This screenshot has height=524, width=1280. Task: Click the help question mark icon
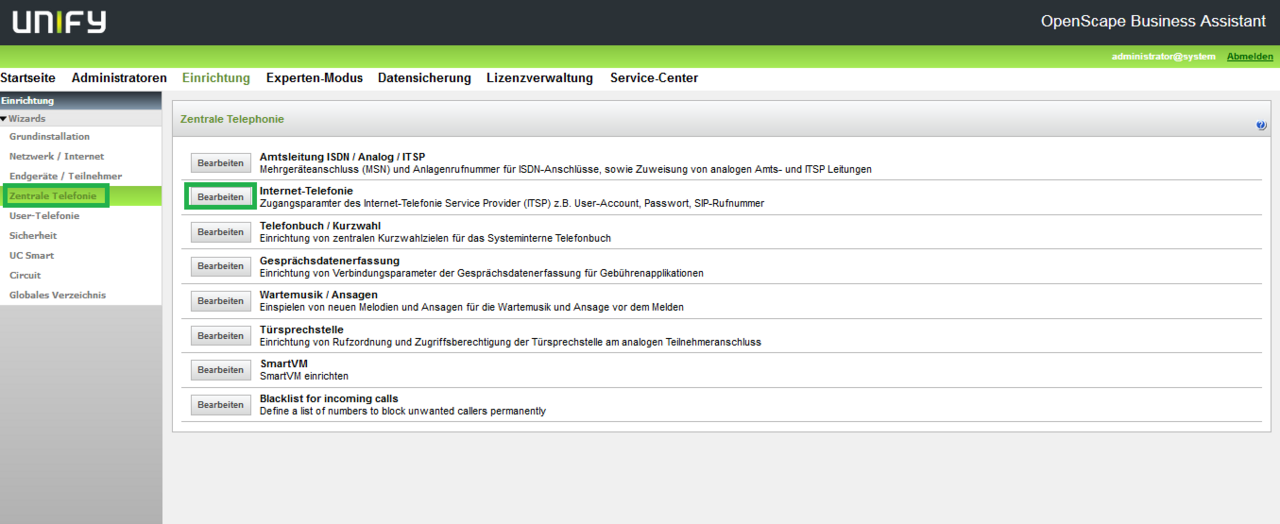[x=1261, y=126]
